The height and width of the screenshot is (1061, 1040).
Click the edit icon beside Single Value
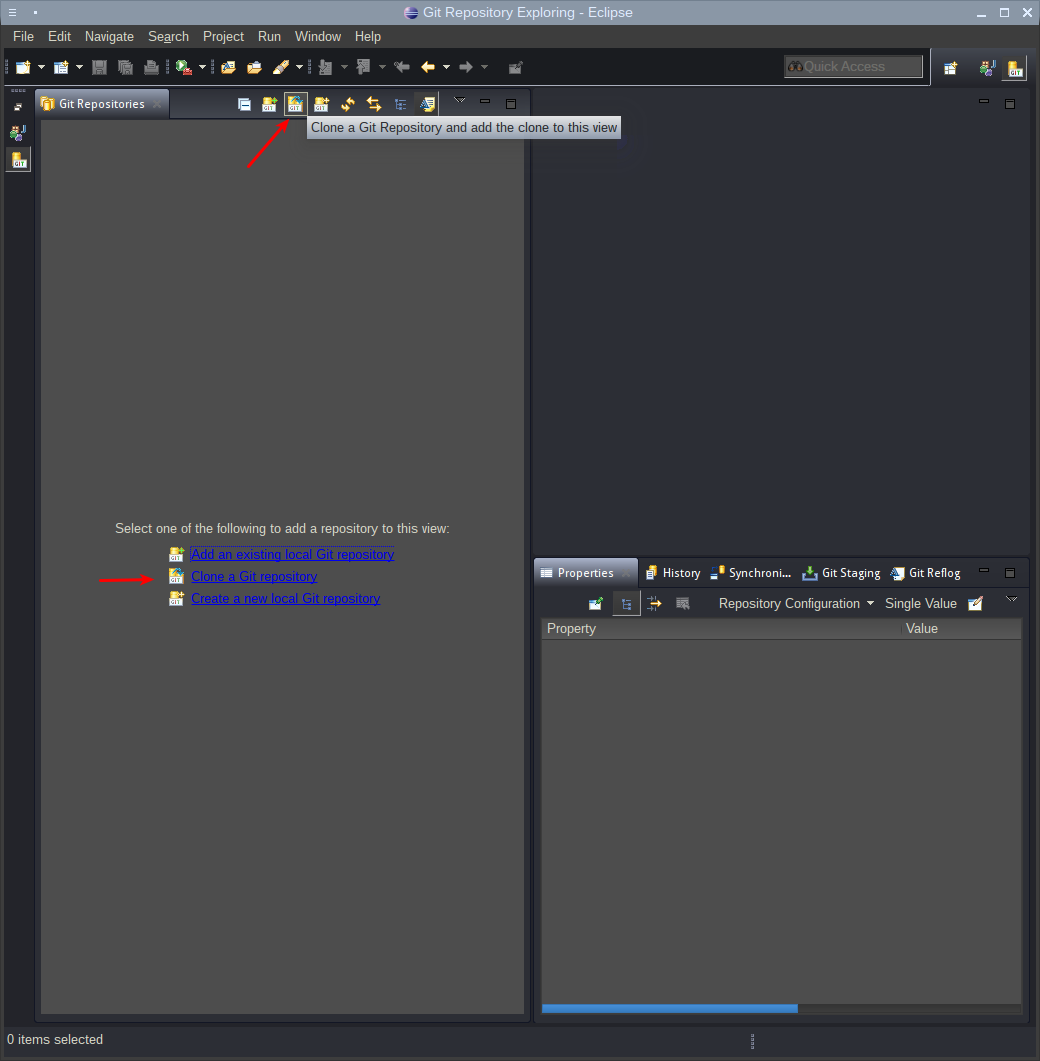(975, 604)
